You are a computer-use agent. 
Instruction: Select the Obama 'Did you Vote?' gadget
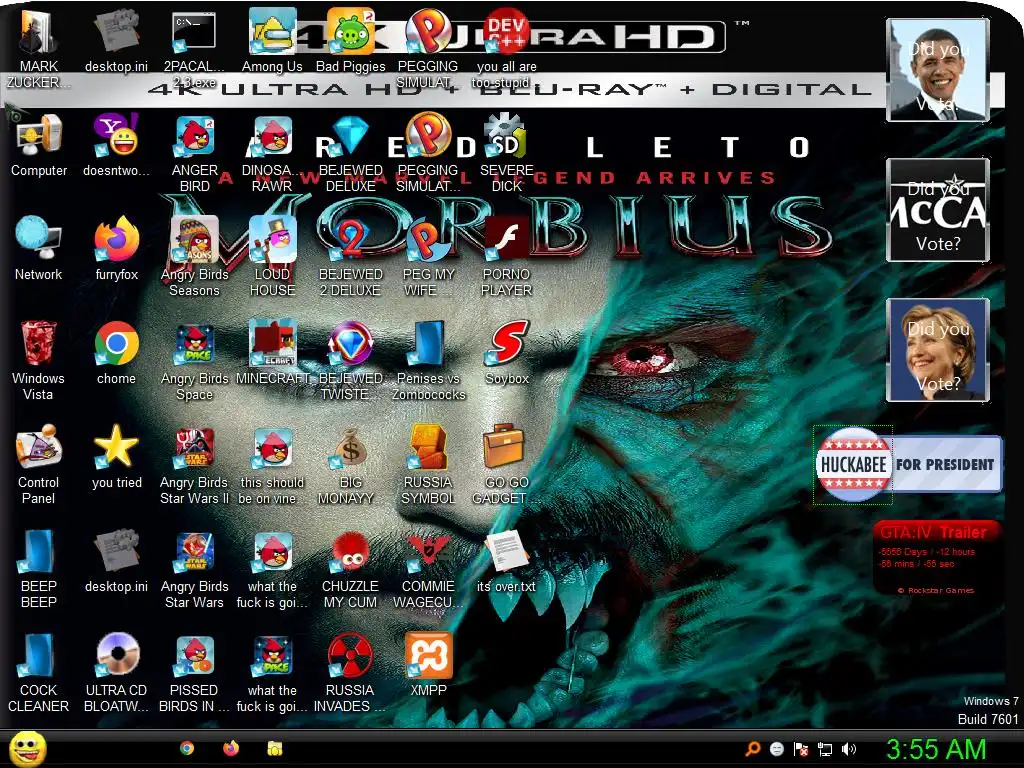pos(938,70)
